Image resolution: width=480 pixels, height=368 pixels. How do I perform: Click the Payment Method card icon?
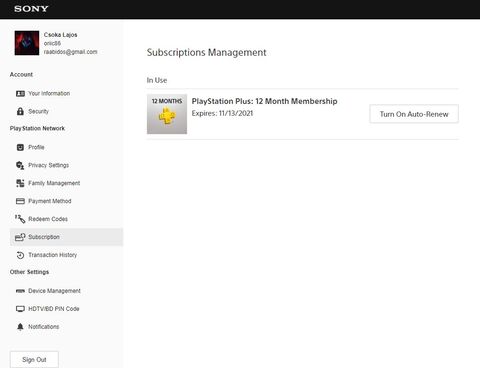tap(20, 201)
